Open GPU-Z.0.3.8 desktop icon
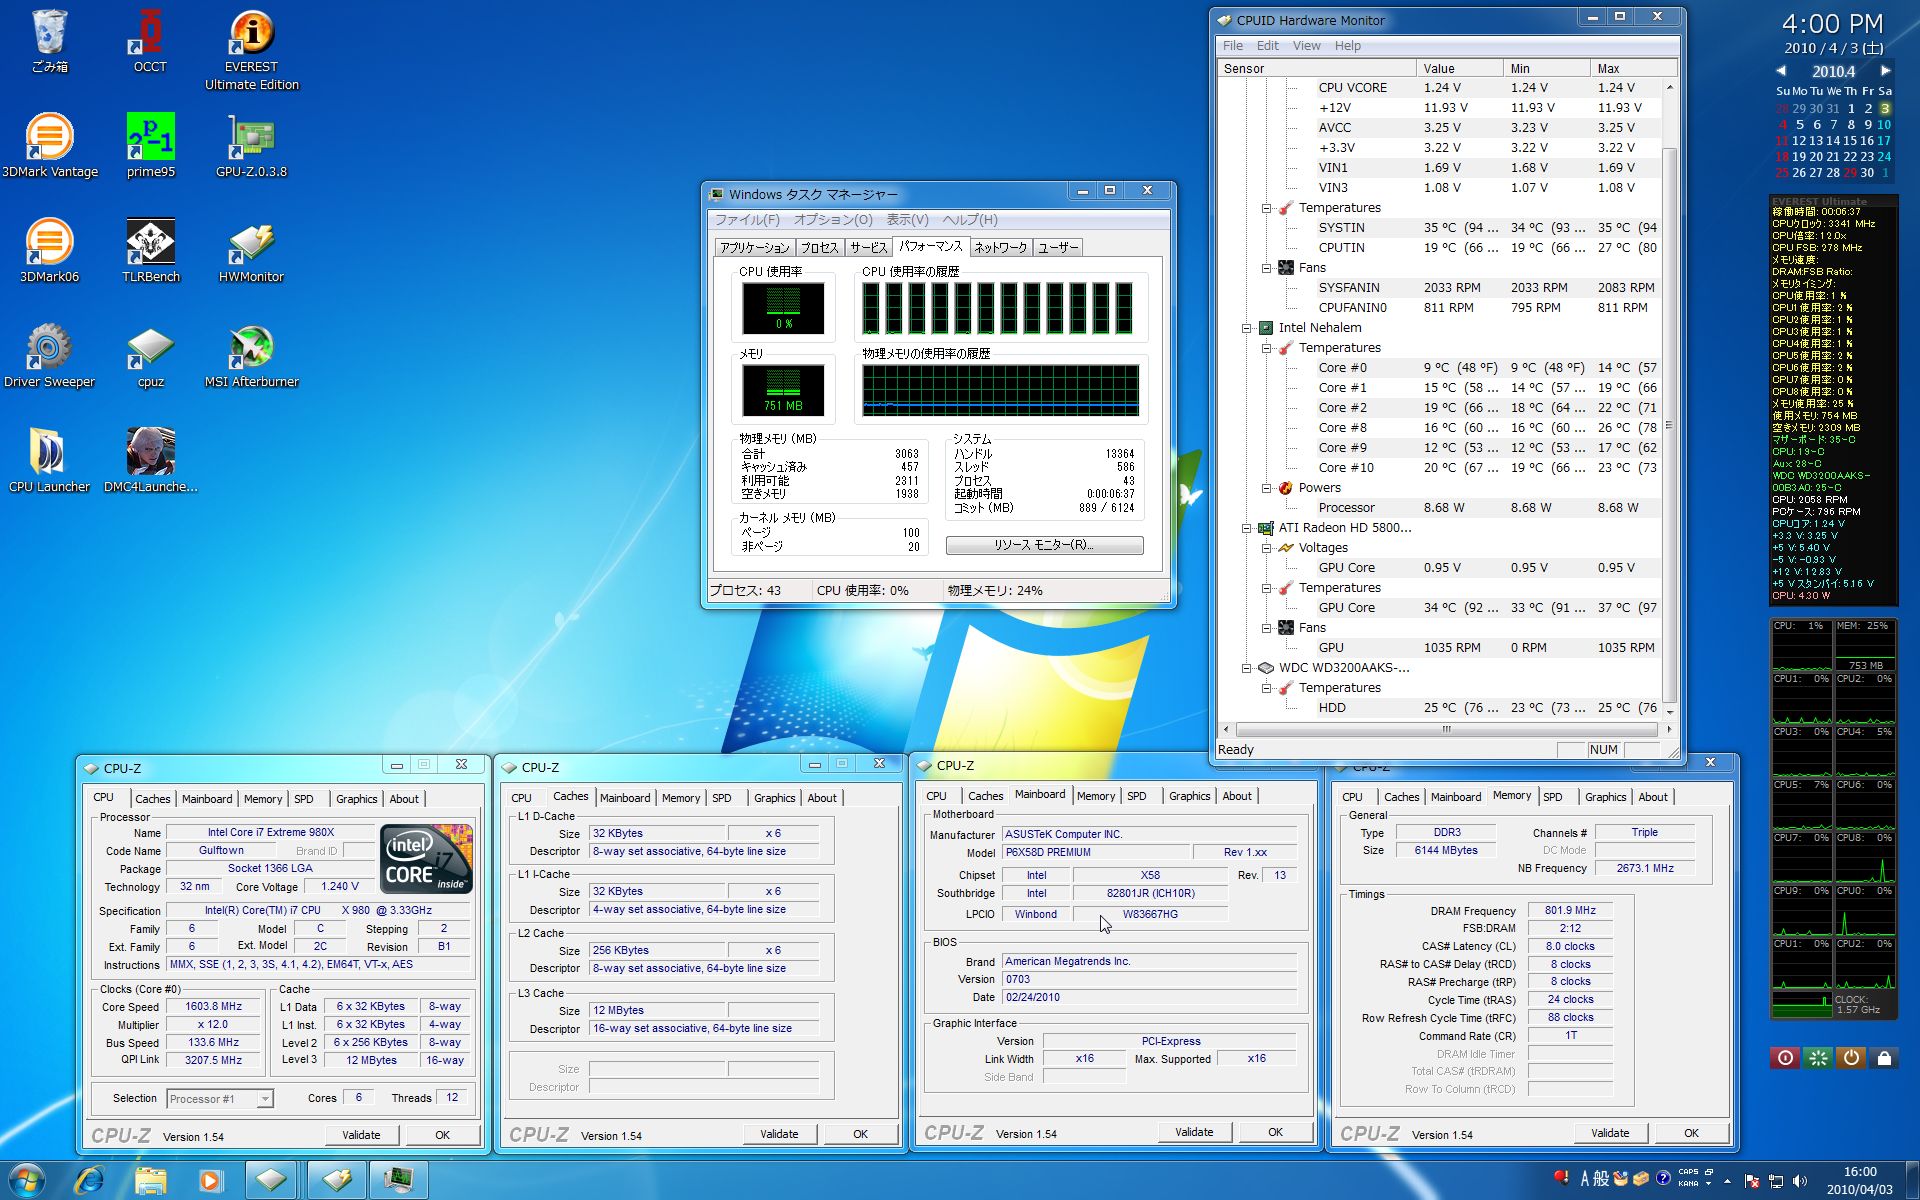This screenshot has height=1200, width=1920. point(251,146)
